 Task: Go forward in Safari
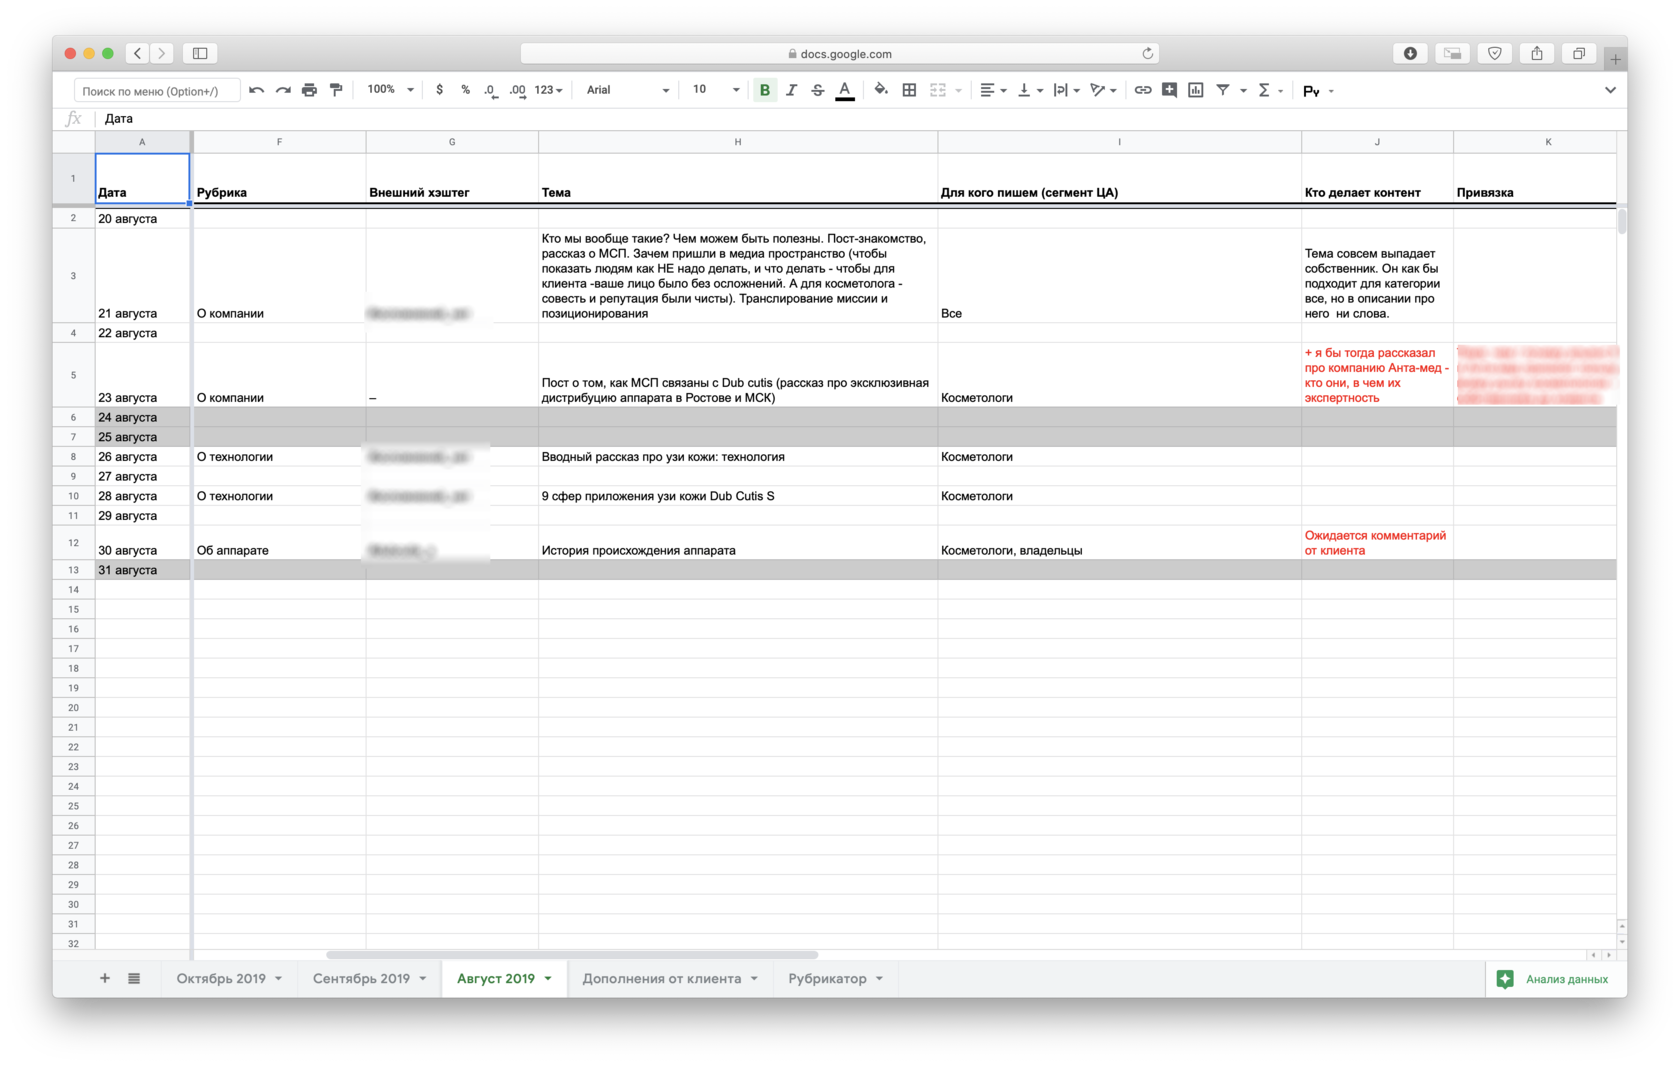coord(161,53)
